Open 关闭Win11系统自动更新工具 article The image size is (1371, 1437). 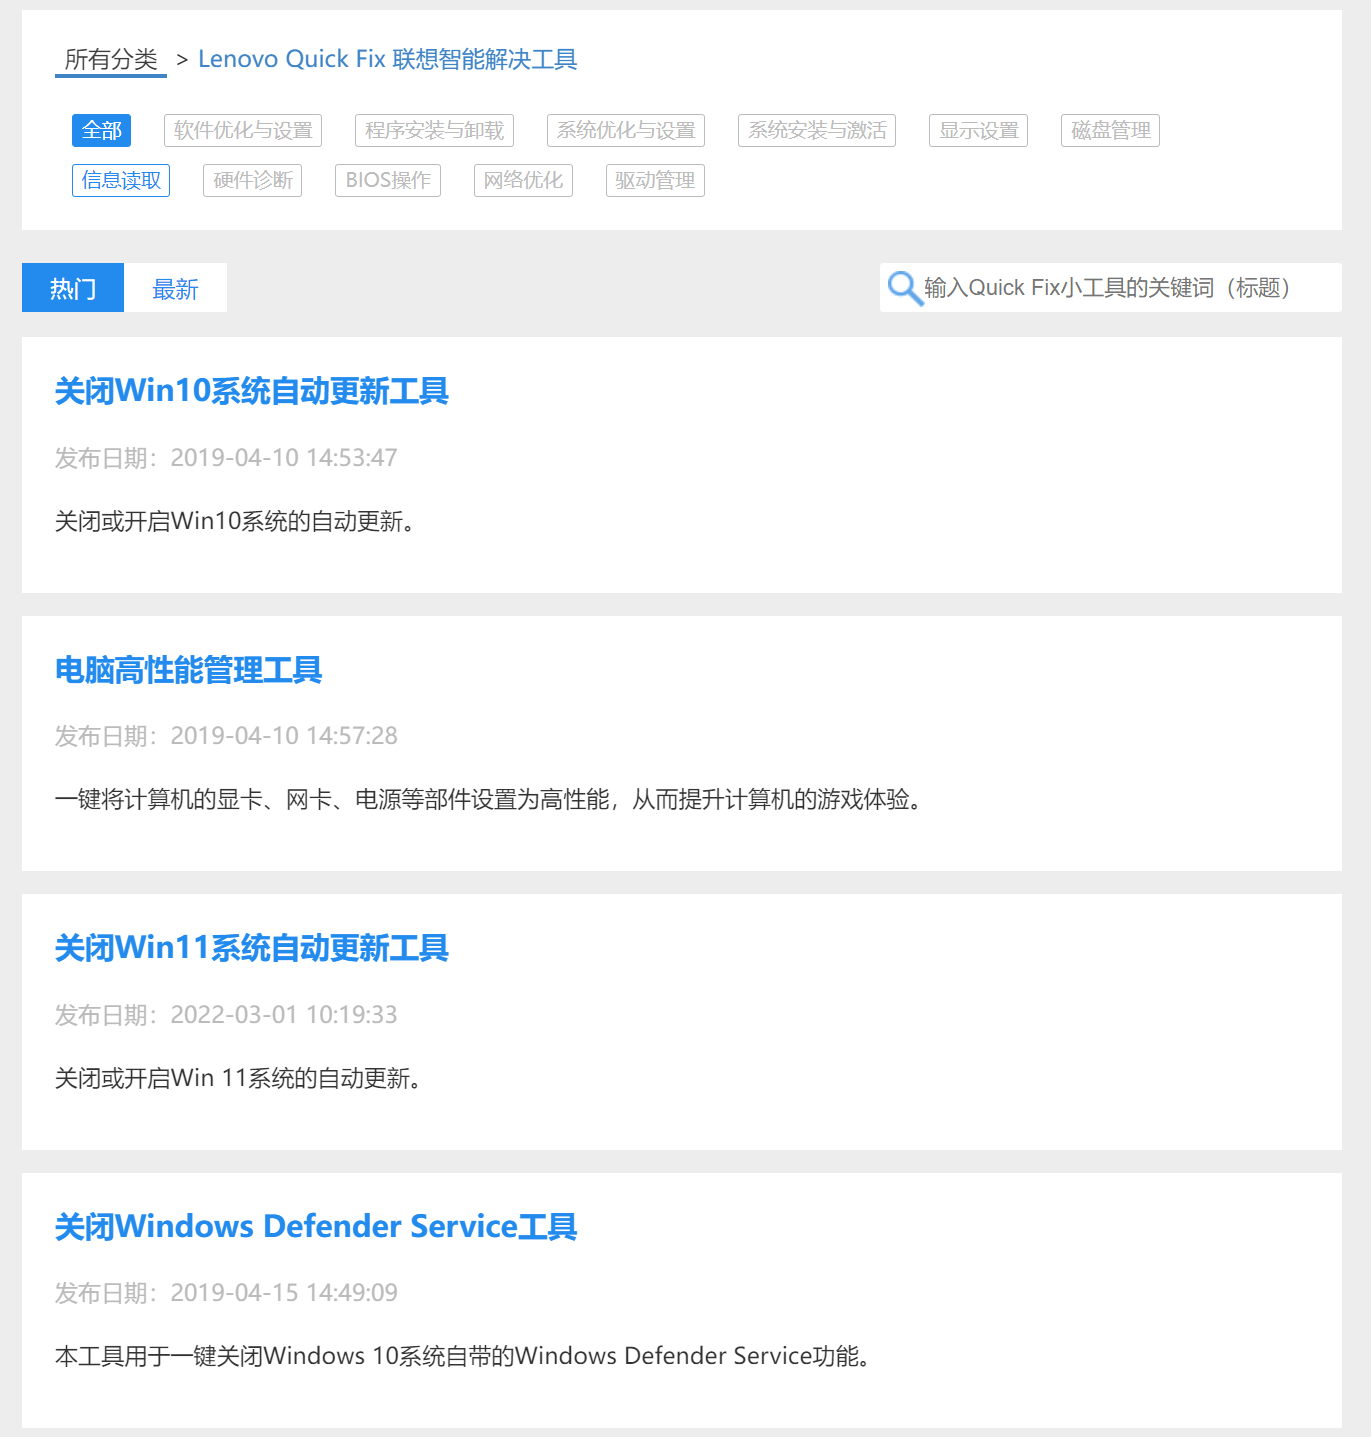coord(251,948)
